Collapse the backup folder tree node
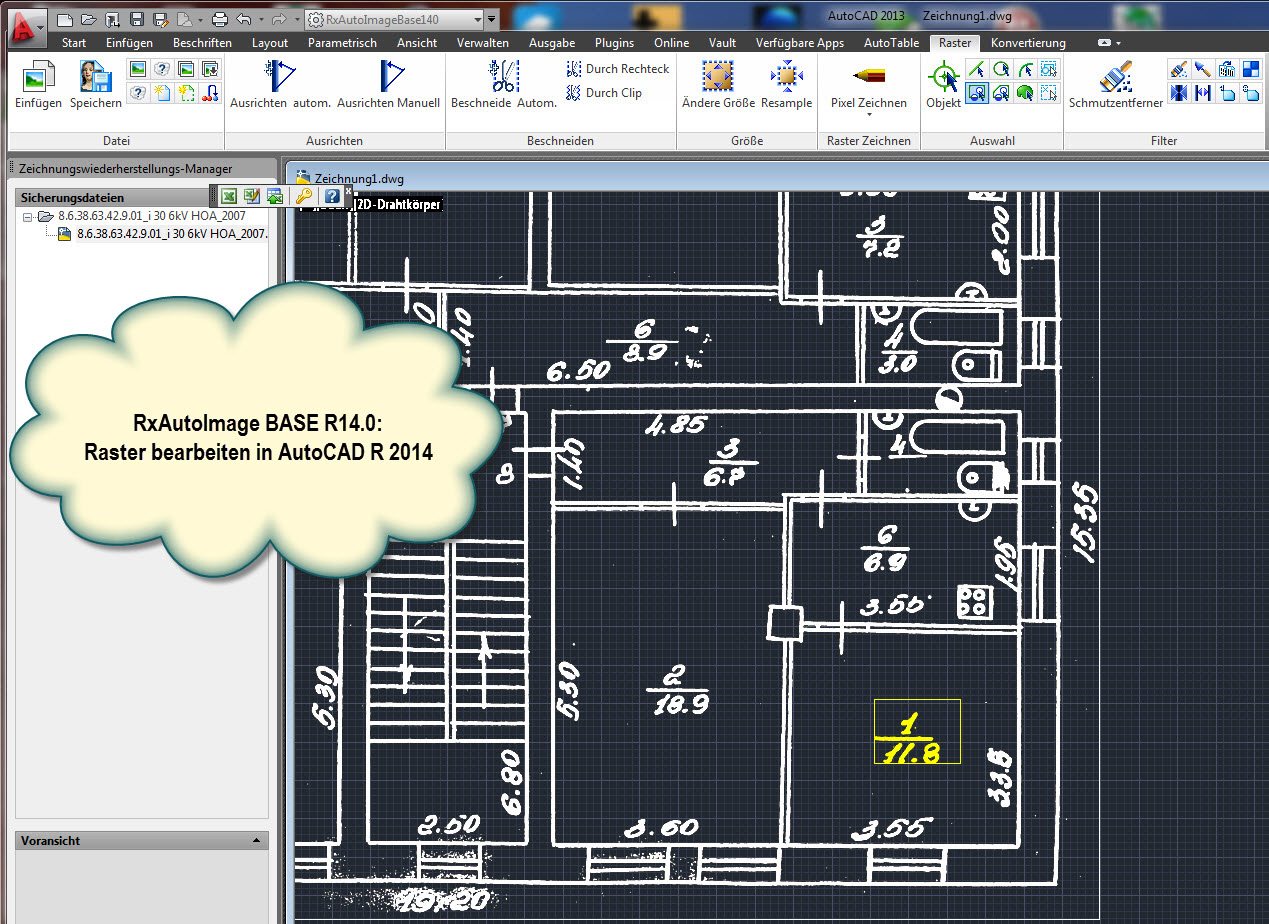 [28, 216]
